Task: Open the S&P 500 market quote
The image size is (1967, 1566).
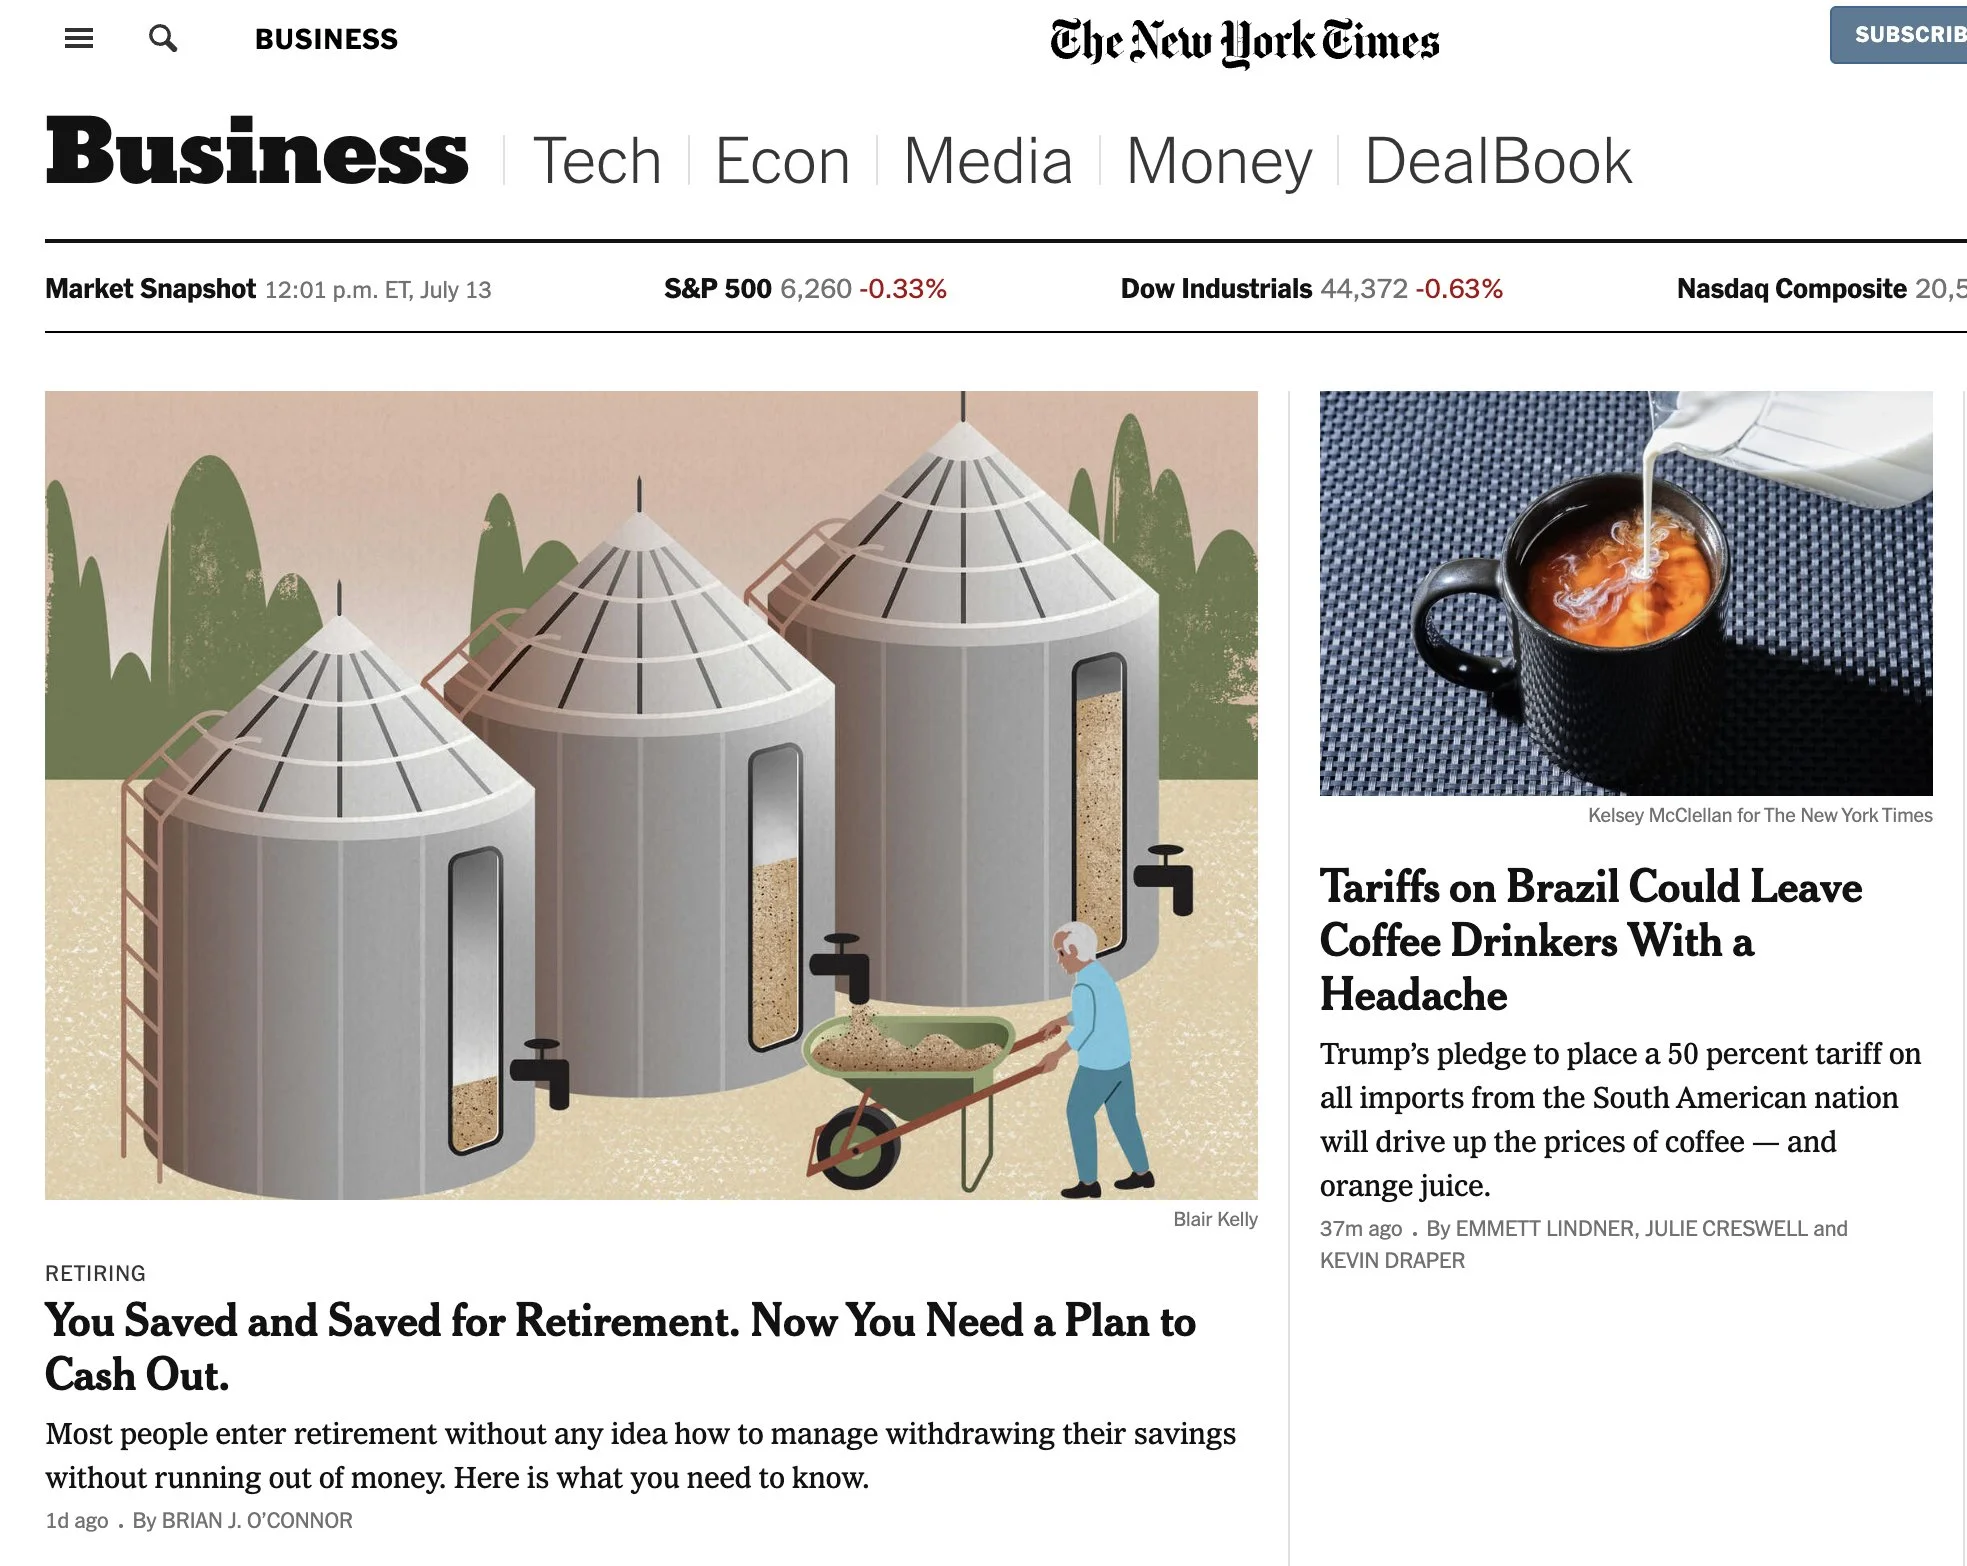Action: pos(805,289)
